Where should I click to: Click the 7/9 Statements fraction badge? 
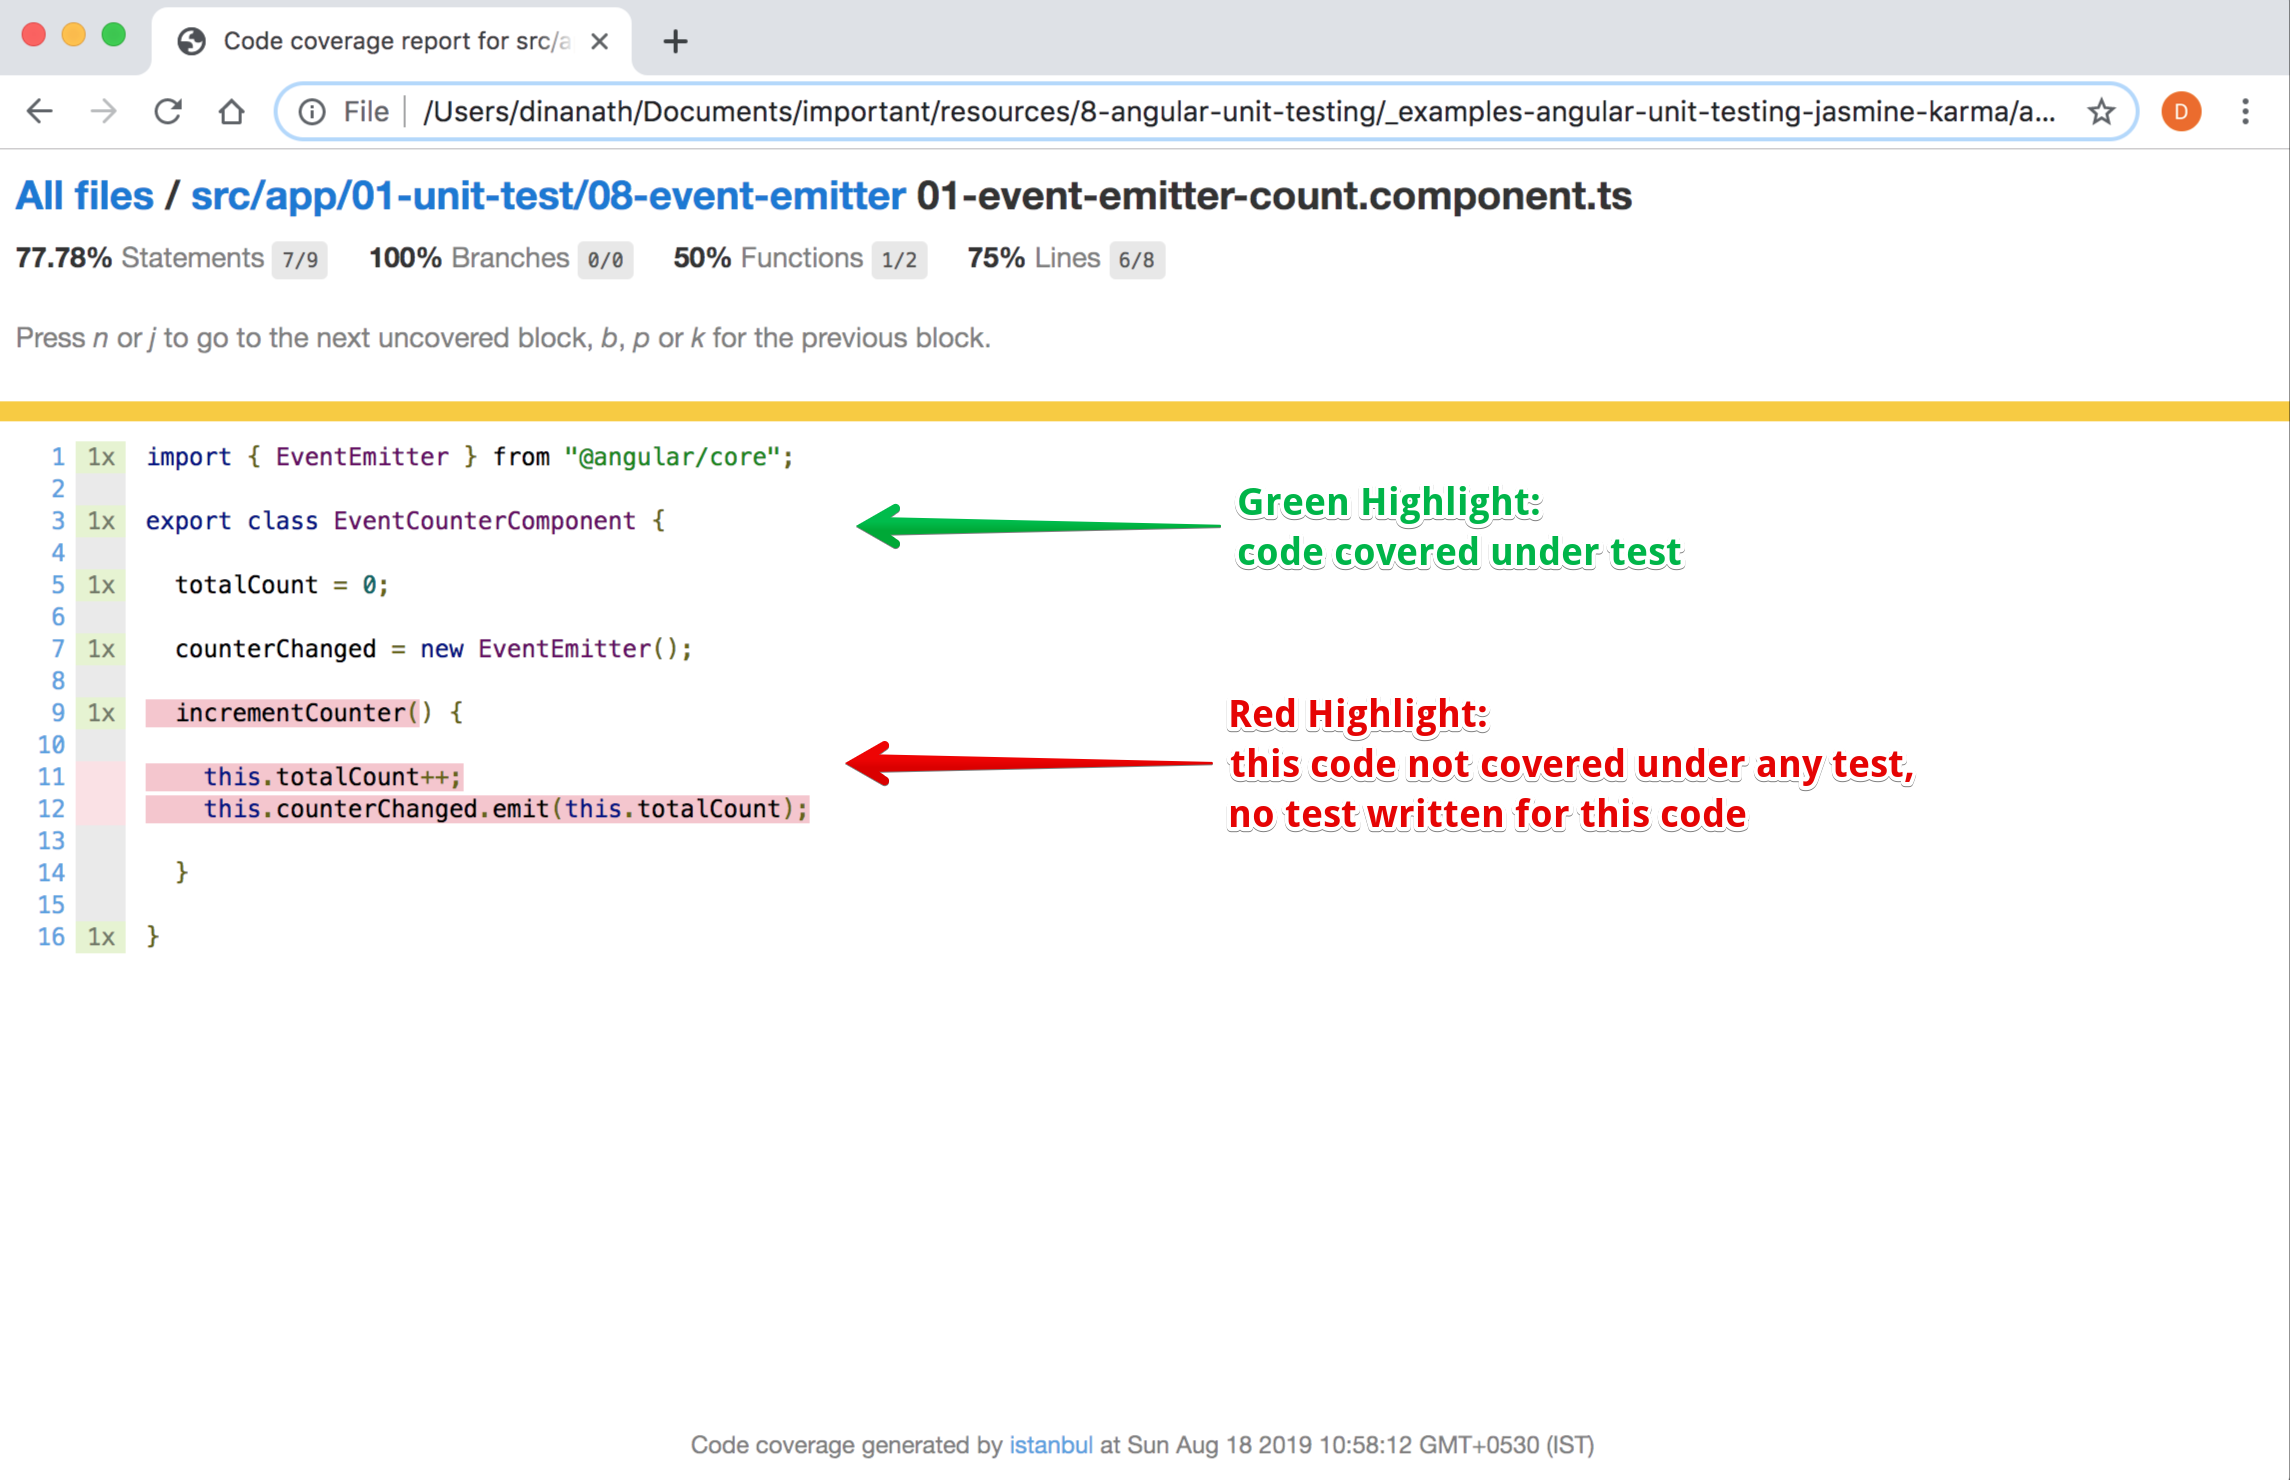click(x=299, y=260)
